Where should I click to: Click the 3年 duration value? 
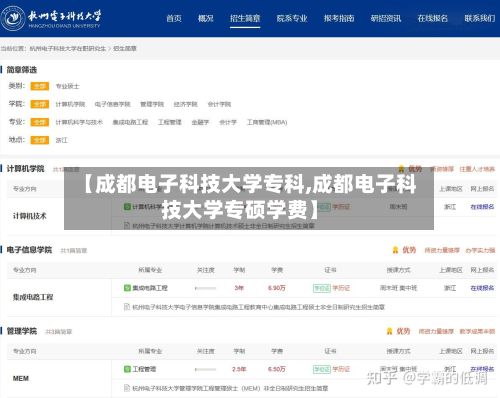coord(239,288)
